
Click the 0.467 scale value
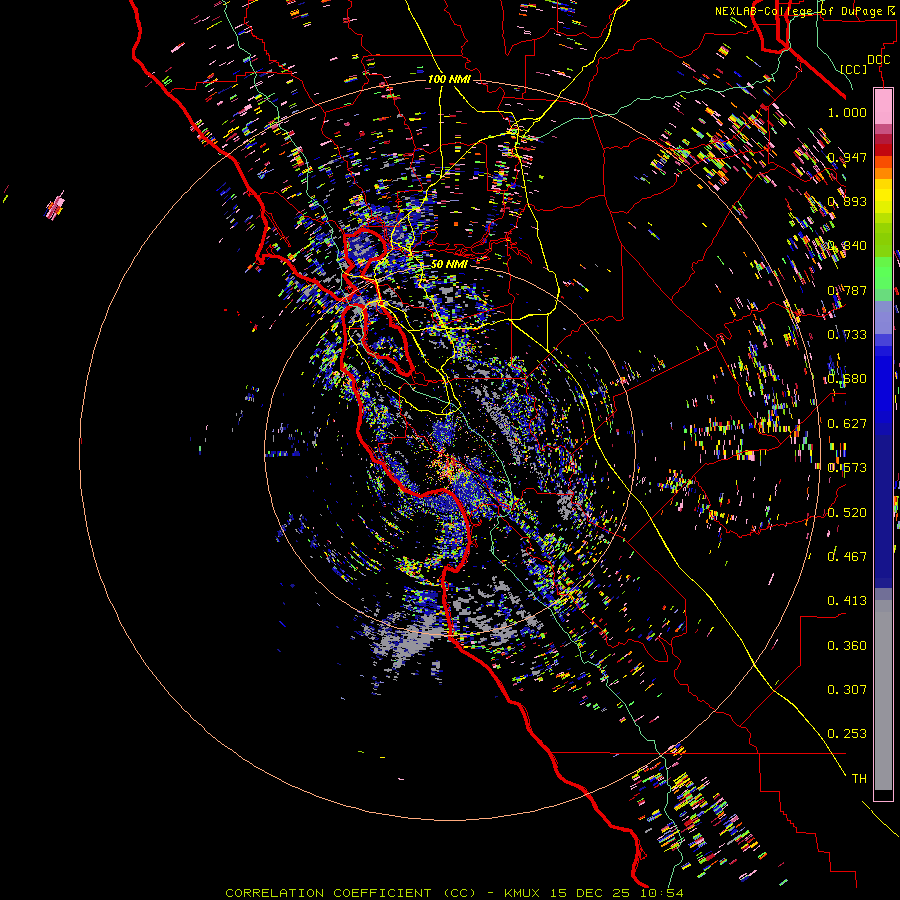pos(847,556)
